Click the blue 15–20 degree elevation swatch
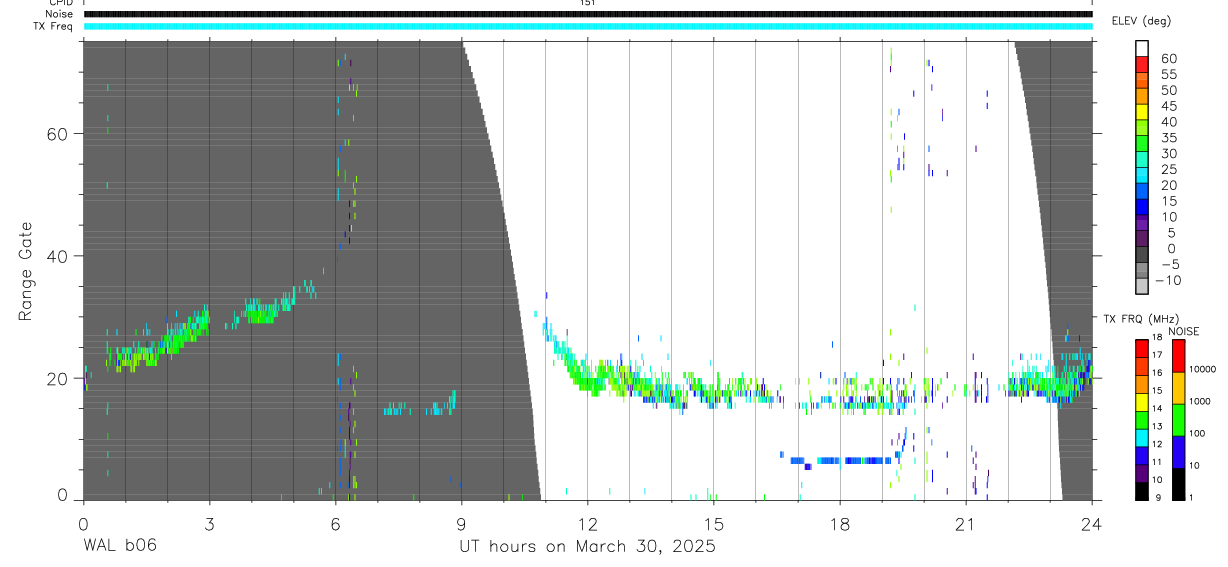The width and height of the screenshot is (1228, 567). tap(1142, 193)
